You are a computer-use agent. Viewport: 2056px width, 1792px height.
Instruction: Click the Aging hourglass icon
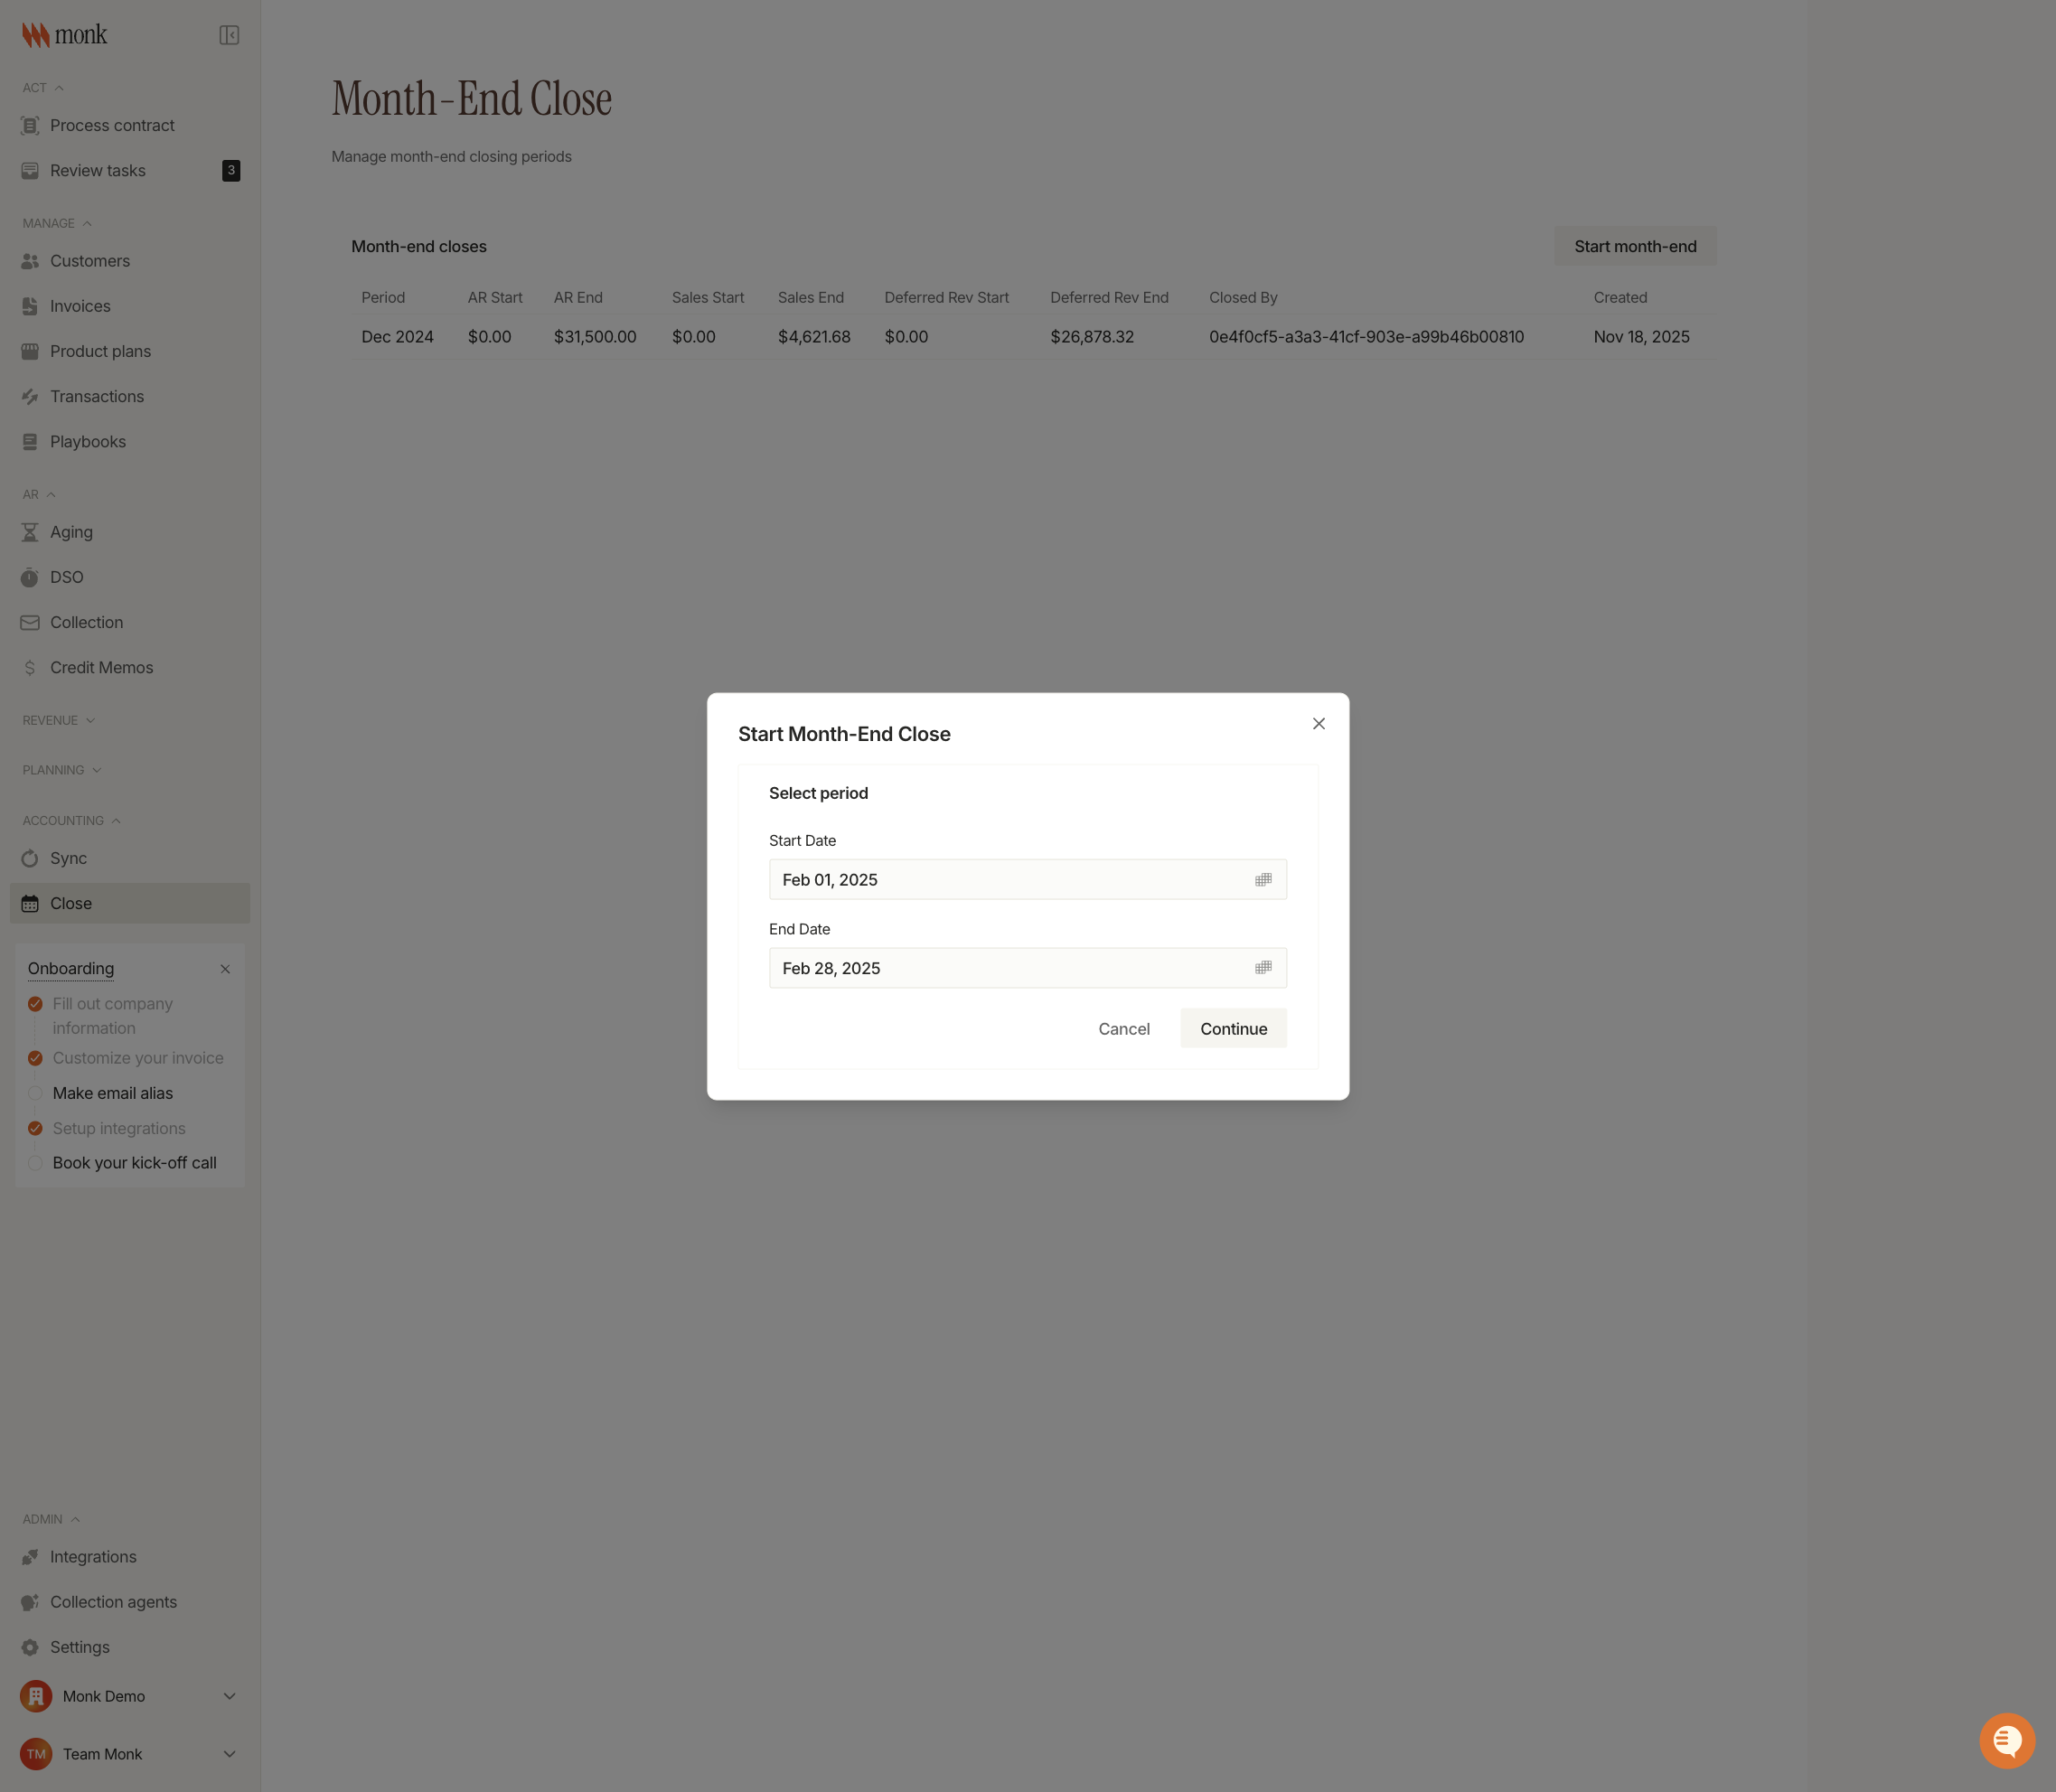pos(30,532)
